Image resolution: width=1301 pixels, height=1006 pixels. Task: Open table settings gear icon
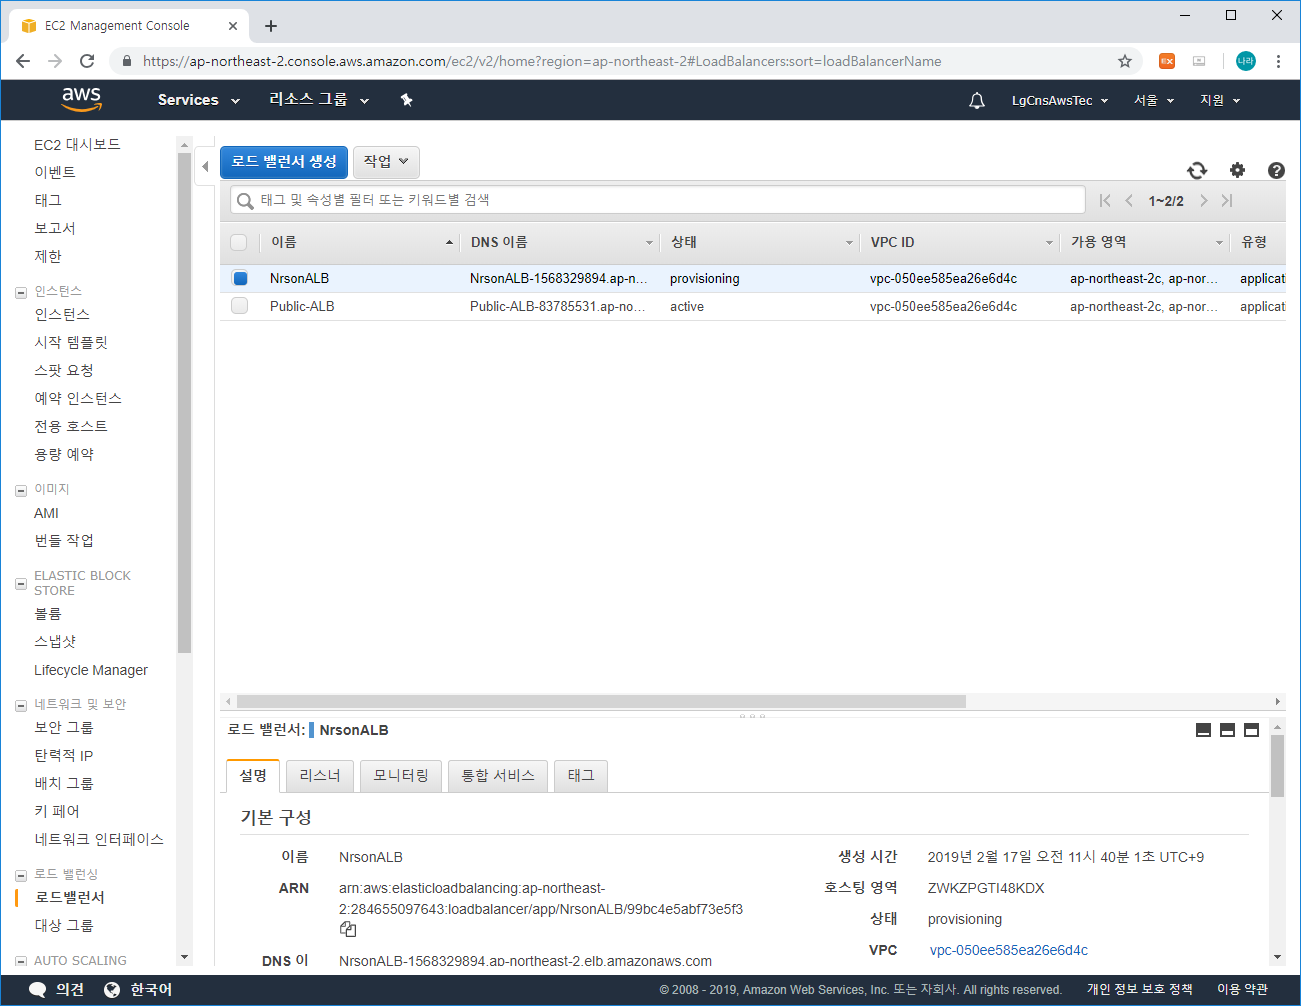[x=1237, y=170]
